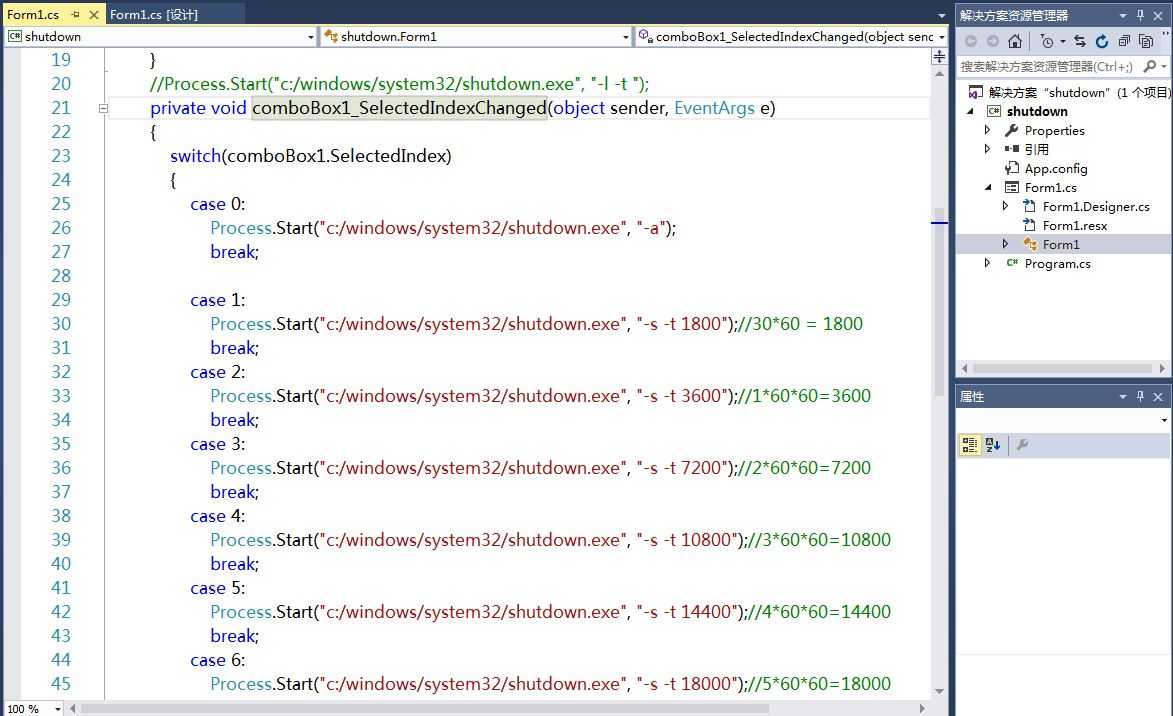Click the editor horizontal scrollbar right arrow

click(x=922, y=709)
